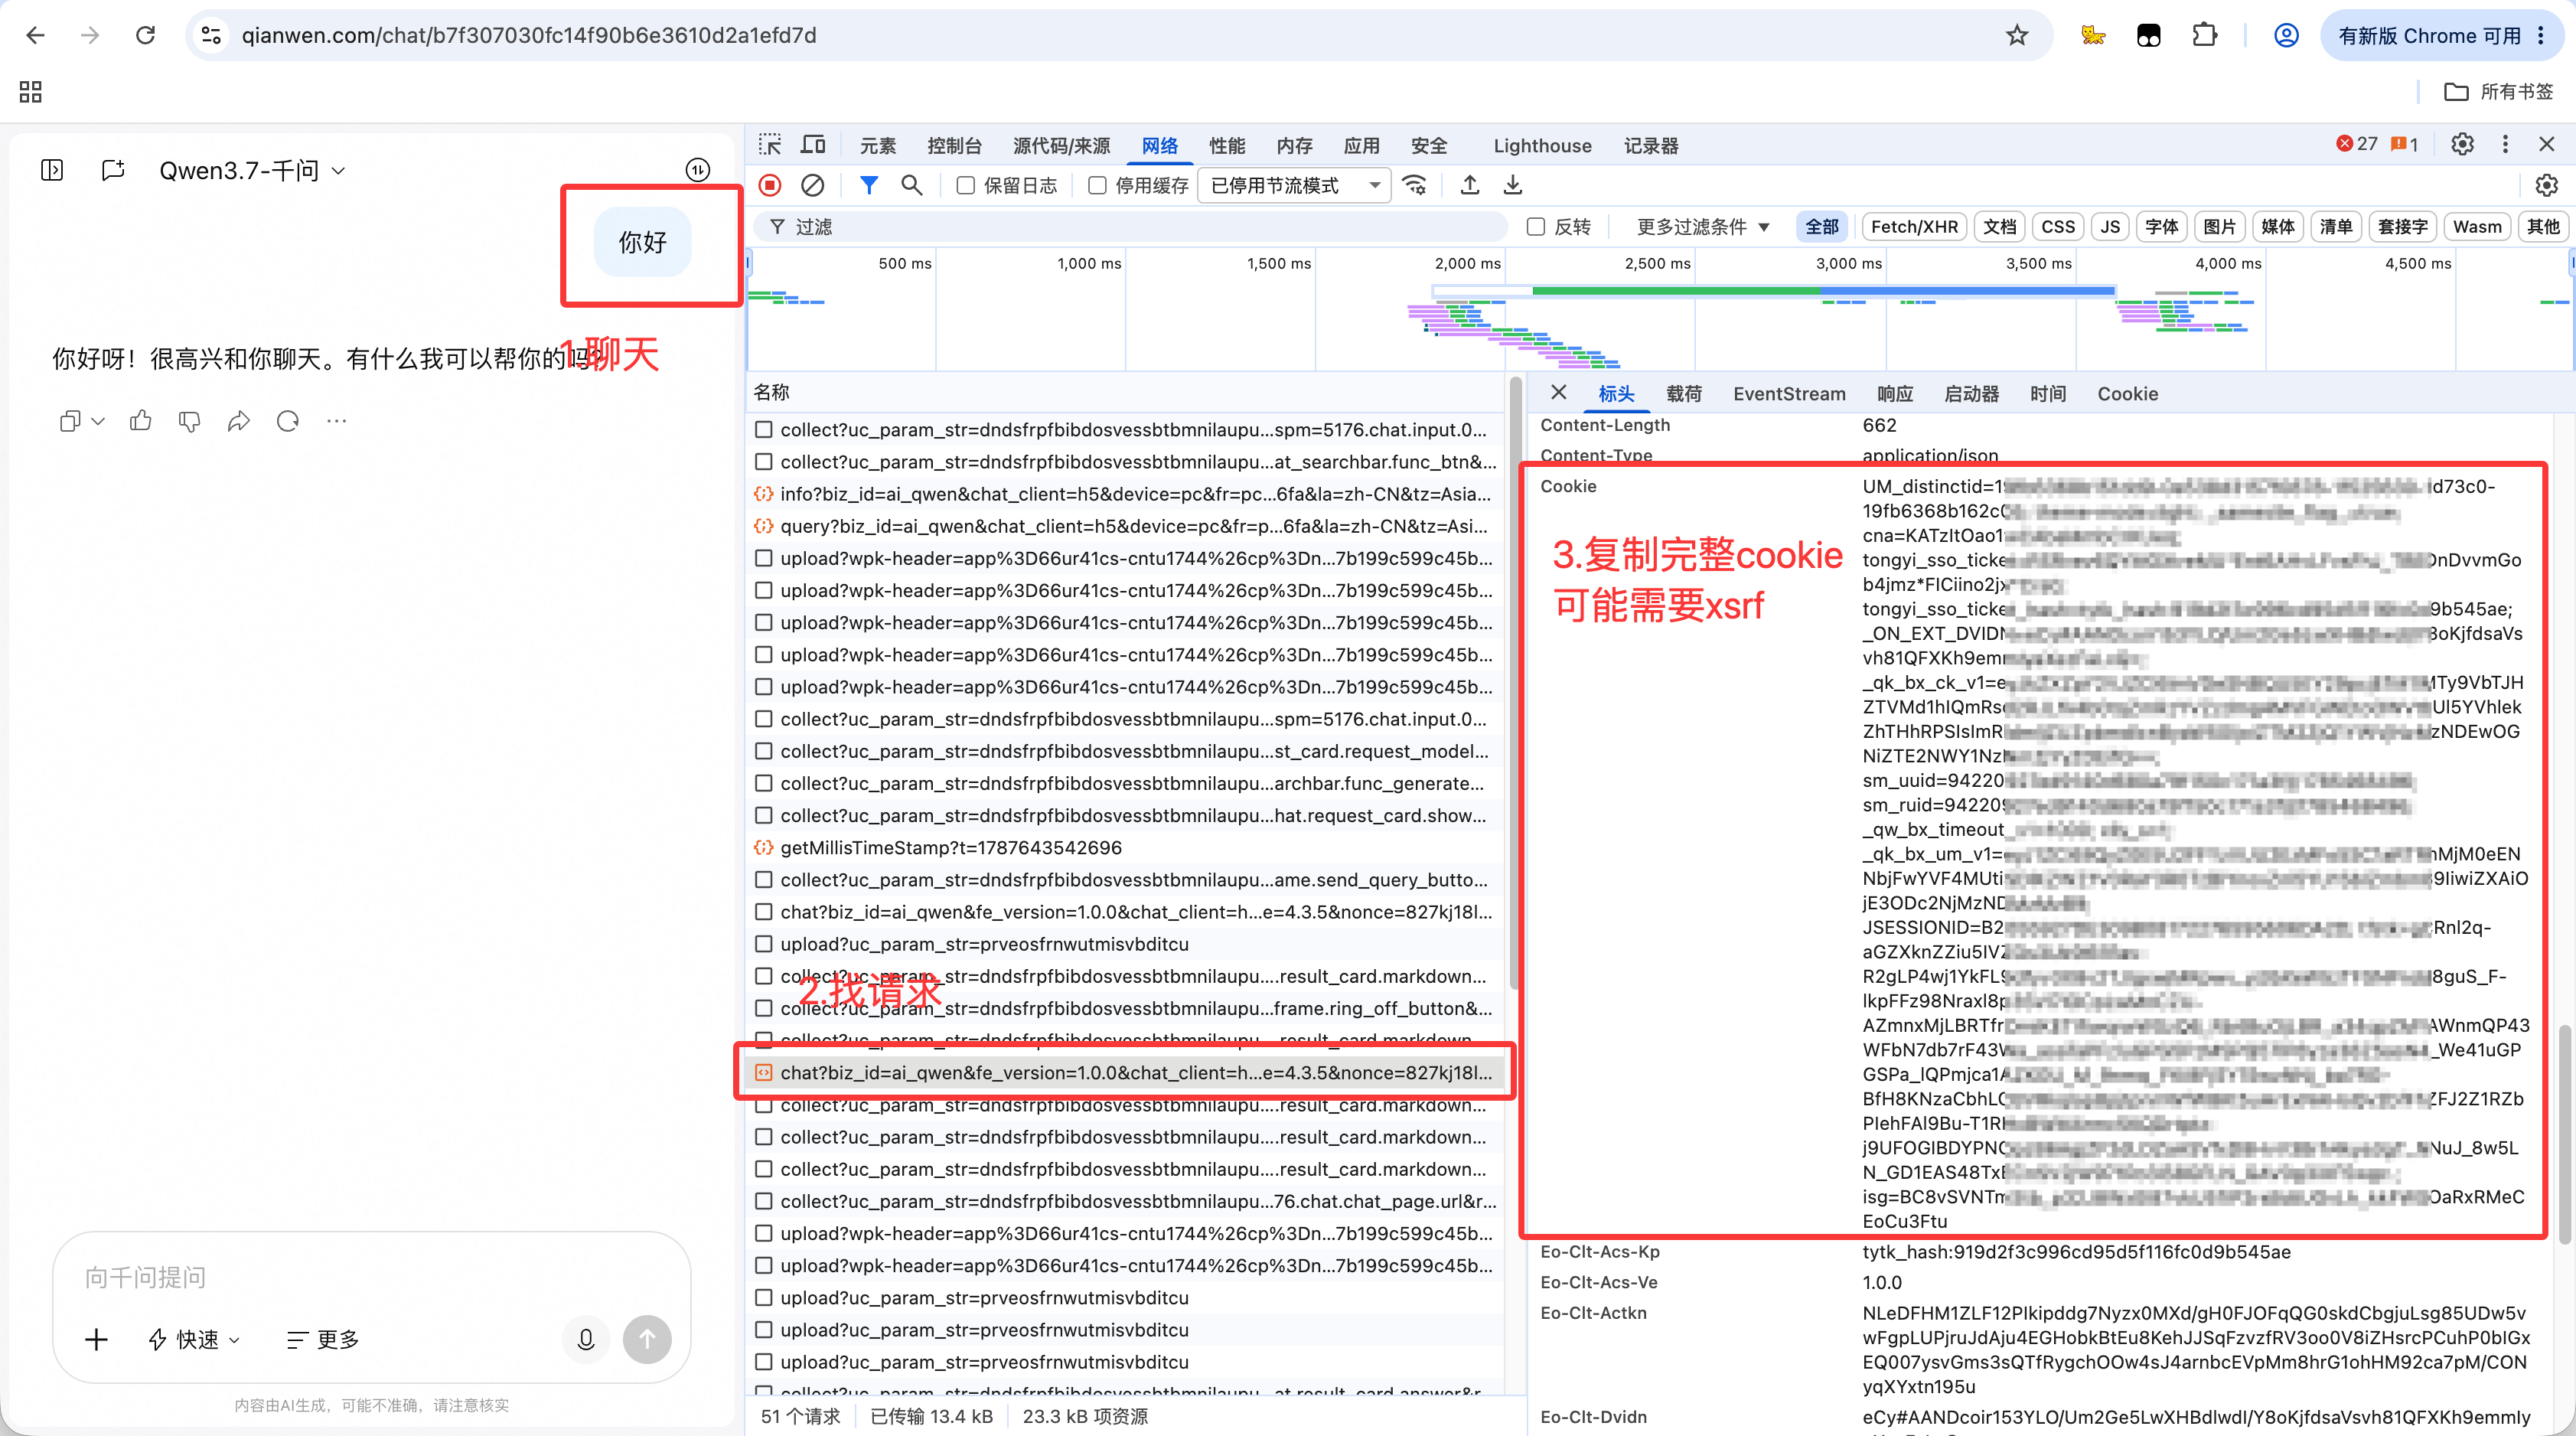Open the throttling dropdown 已停用节流模式
Viewport: 2576px width, 1436px height.
click(x=1294, y=185)
